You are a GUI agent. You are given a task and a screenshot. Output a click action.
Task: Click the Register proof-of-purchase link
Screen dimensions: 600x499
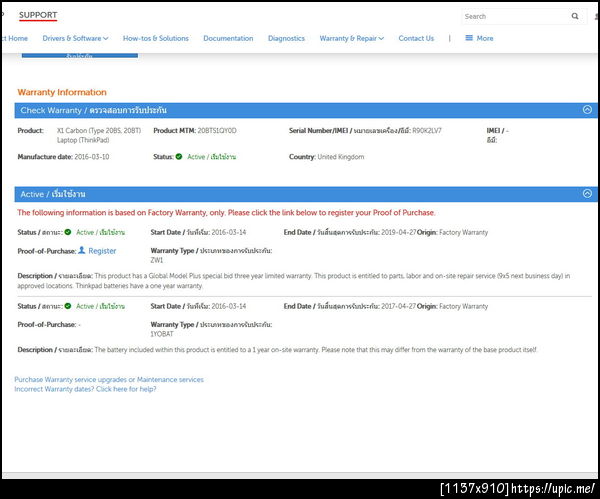[x=102, y=251]
